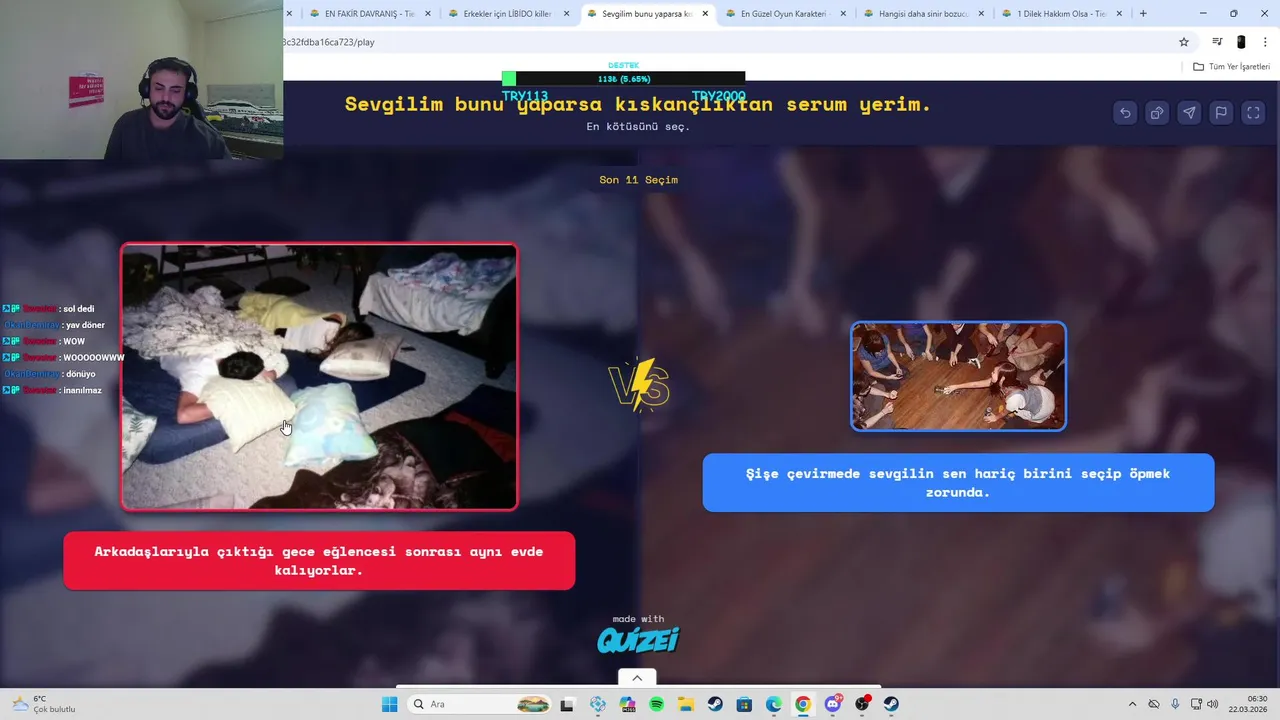Switch to the "EN FAKİR DAVRANIŞ" tab
Image resolution: width=1280 pixels, height=720 pixels.
point(369,14)
